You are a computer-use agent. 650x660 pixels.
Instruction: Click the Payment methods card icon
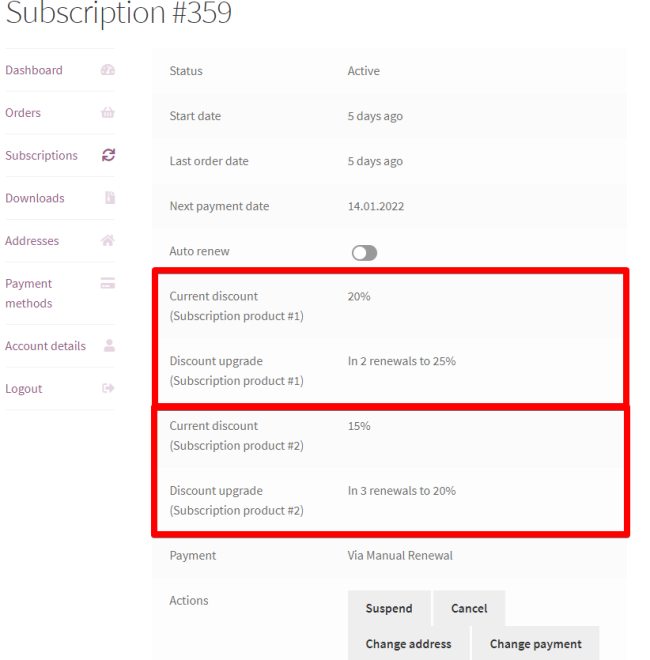pos(108,284)
